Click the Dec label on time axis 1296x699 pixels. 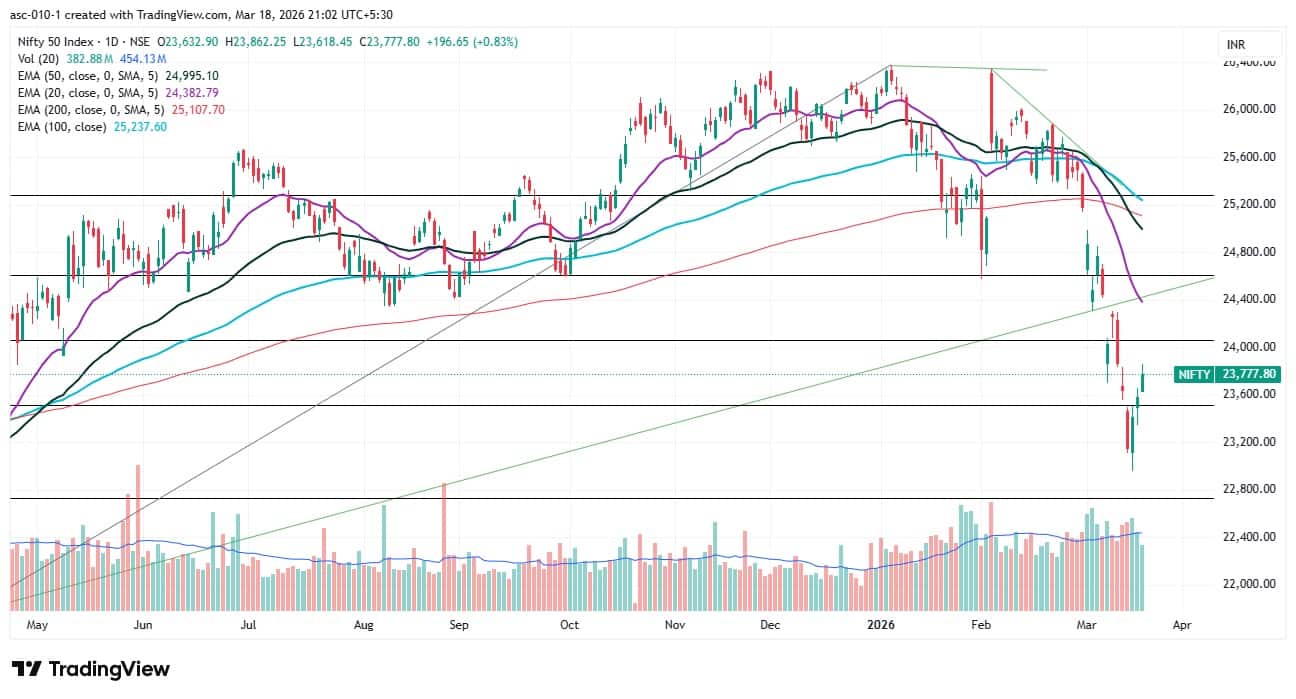770,624
